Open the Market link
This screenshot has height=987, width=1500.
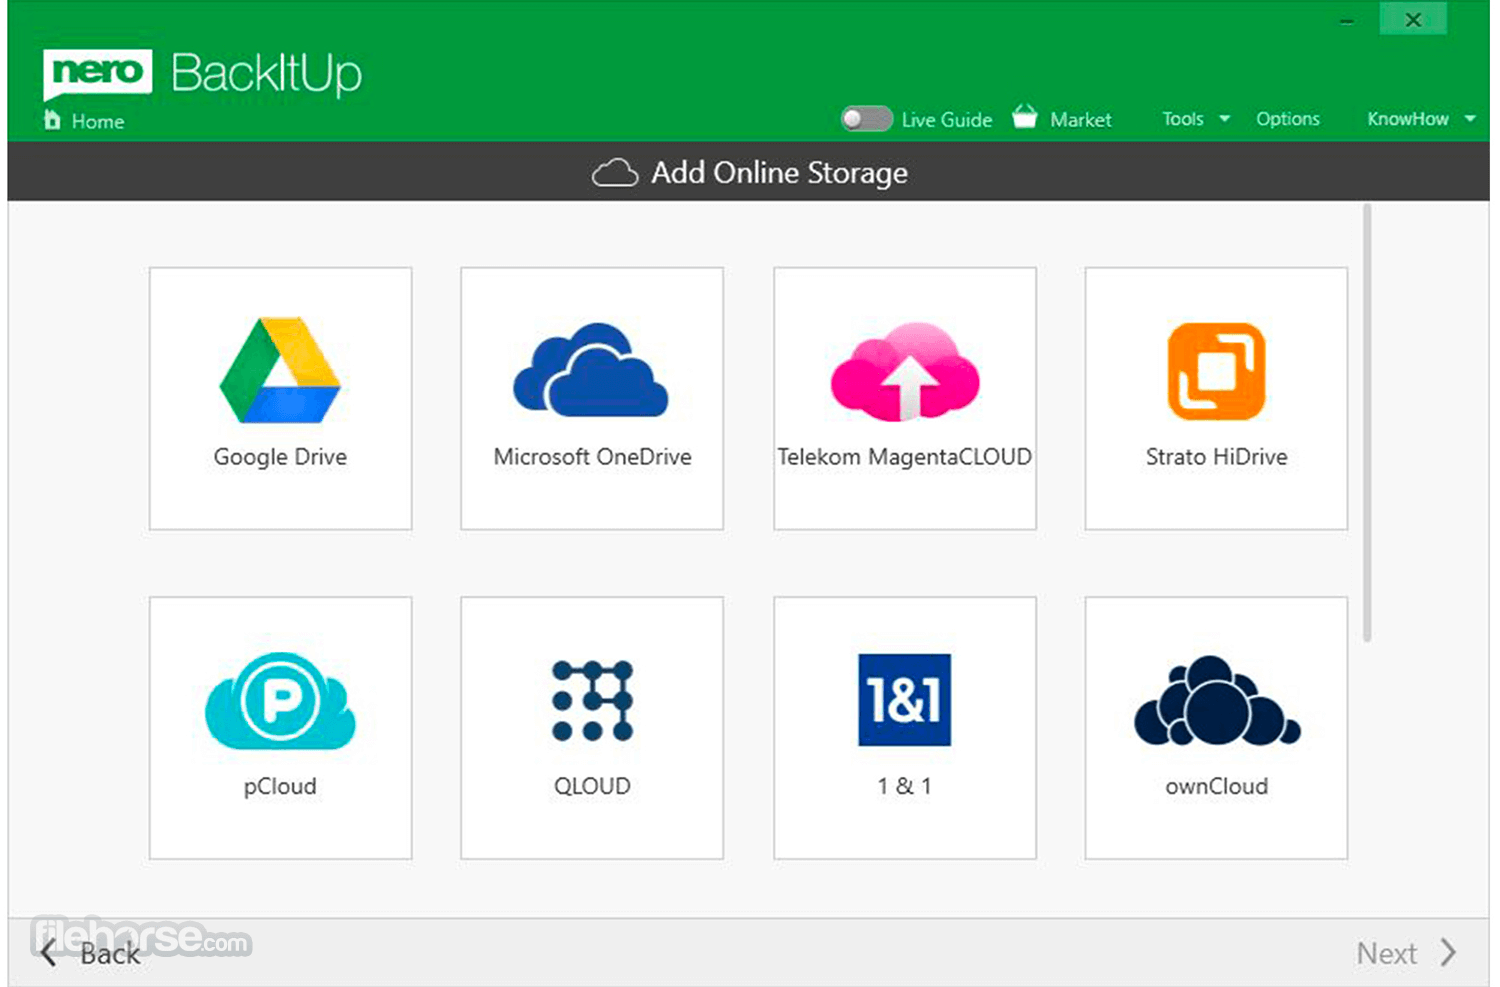point(1080,120)
